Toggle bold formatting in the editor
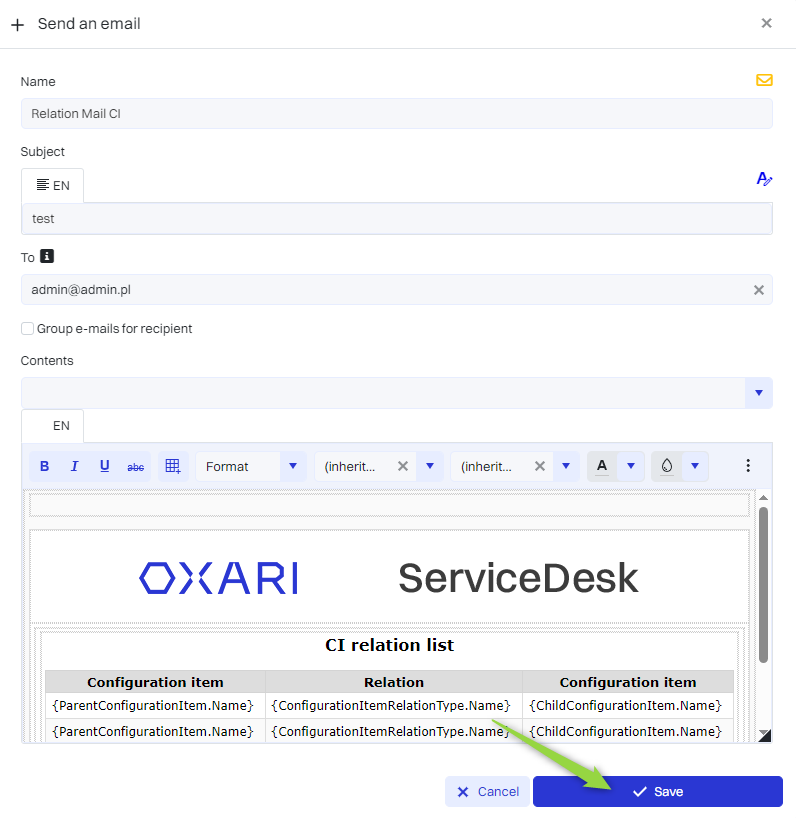This screenshot has height=818, width=796. pos(45,466)
